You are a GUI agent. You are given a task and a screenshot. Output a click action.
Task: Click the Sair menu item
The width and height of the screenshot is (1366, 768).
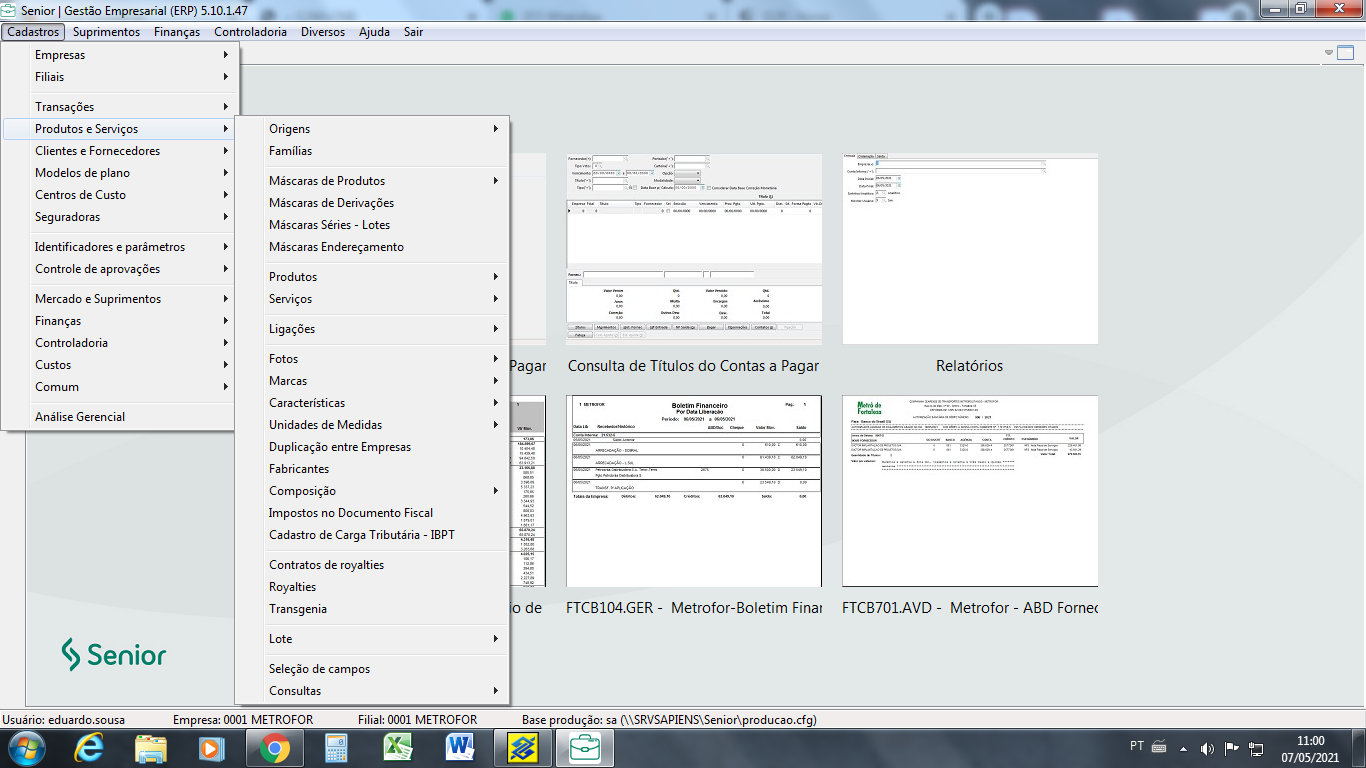(413, 32)
